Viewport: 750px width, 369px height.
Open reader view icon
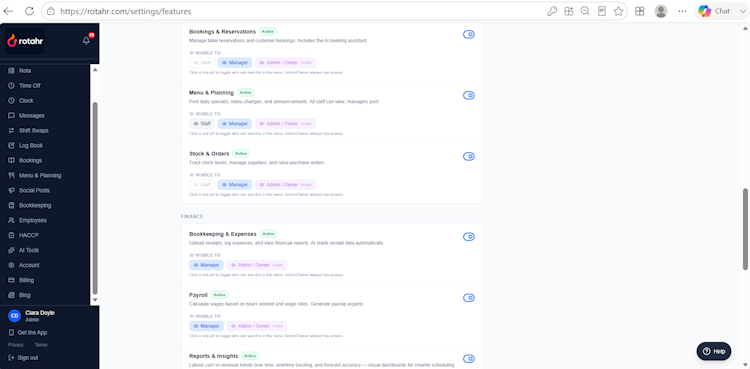click(602, 11)
